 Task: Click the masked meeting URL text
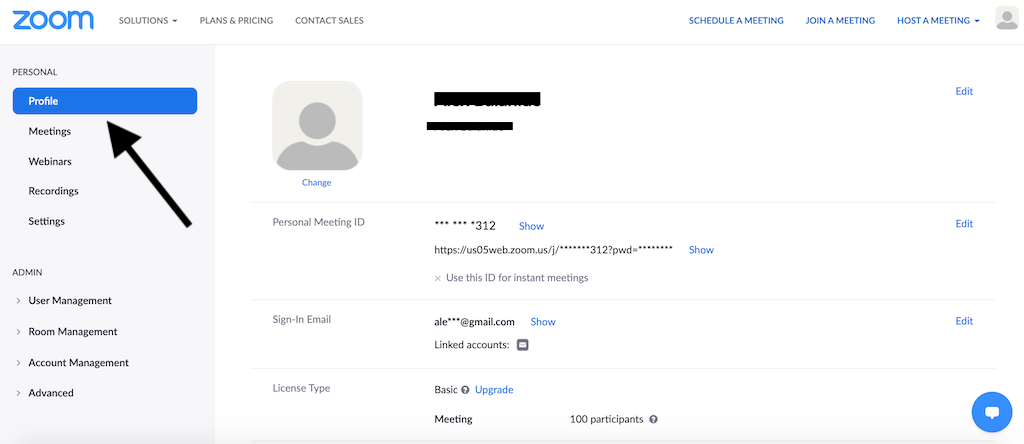click(553, 249)
